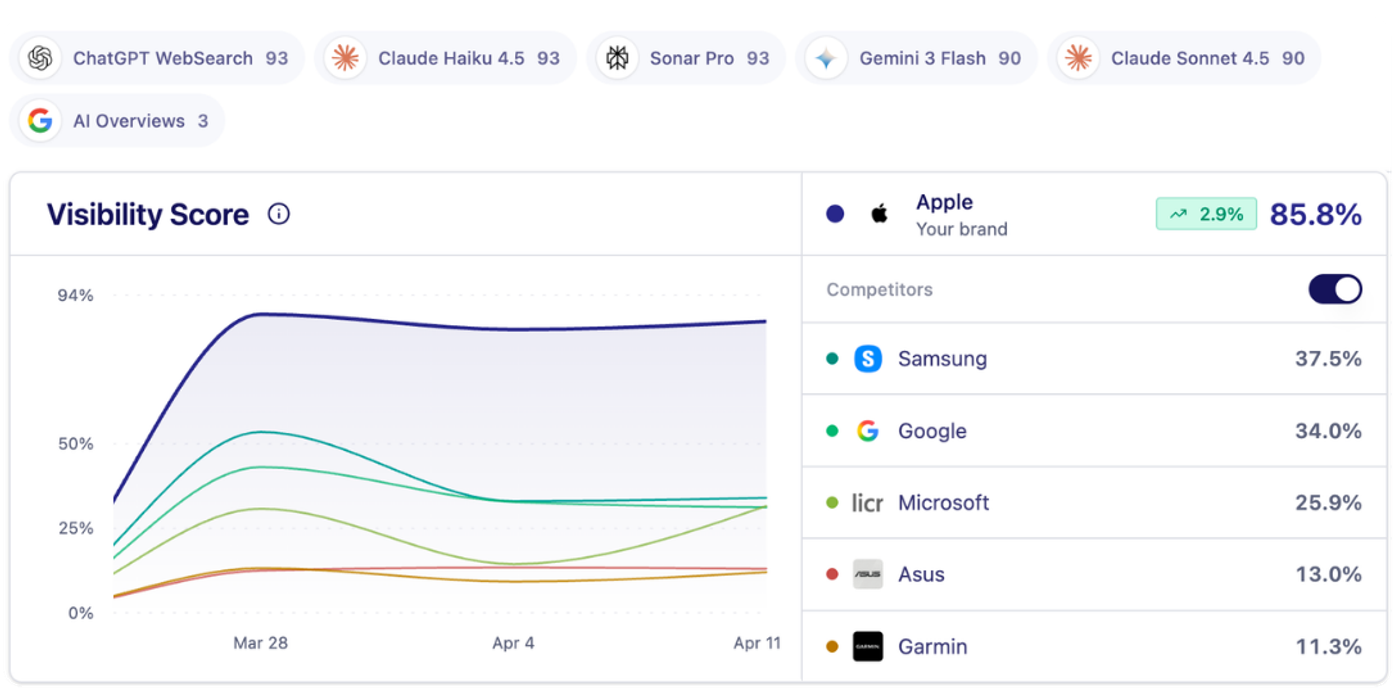Viewport: 1400px width, 697px height.
Task: Click the 2.9% trend badge
Action: [1206, 213]
